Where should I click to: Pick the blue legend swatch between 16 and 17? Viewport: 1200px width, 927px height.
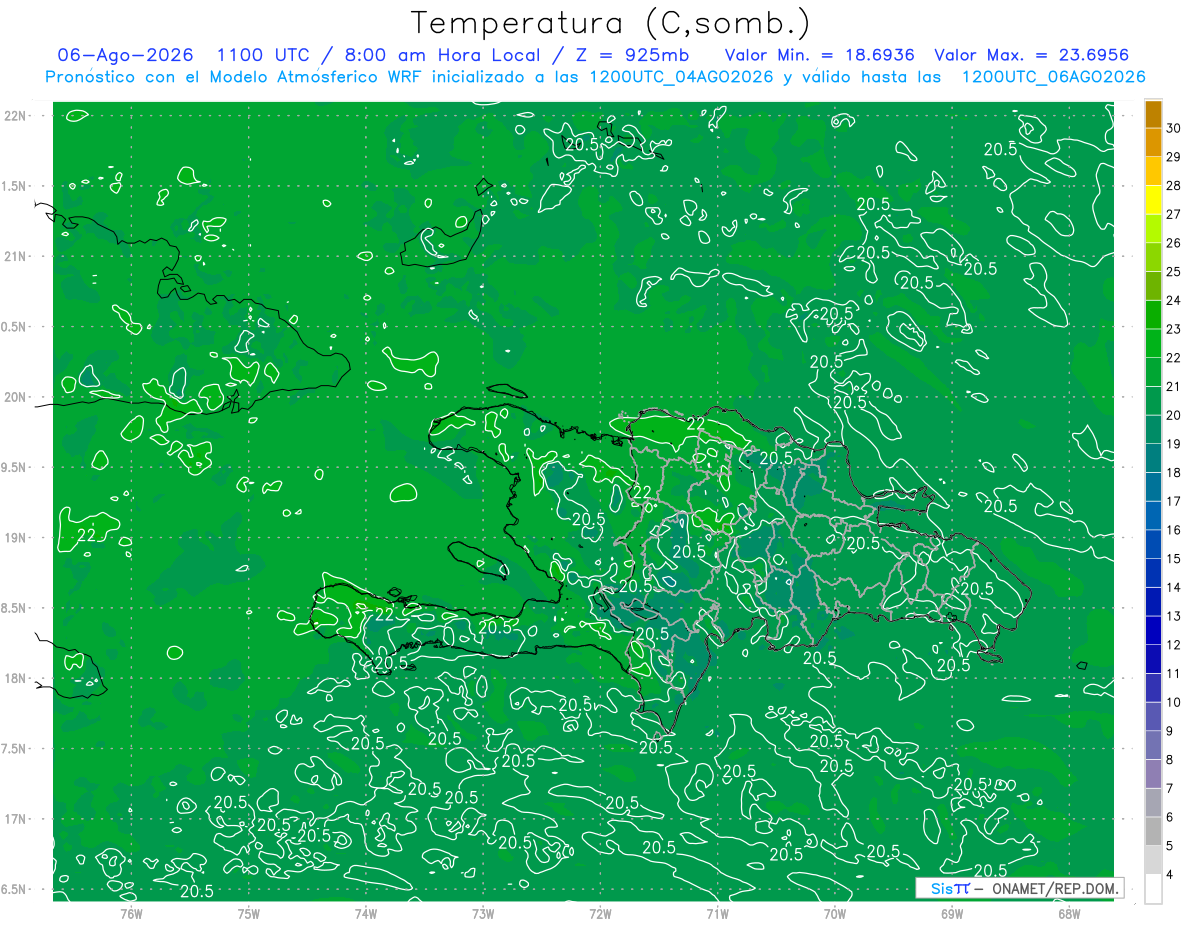point(1153,516)
